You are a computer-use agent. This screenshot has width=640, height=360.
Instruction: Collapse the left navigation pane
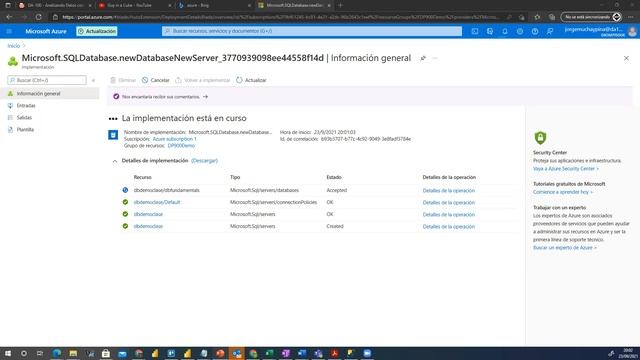click(x=93, y=80)
